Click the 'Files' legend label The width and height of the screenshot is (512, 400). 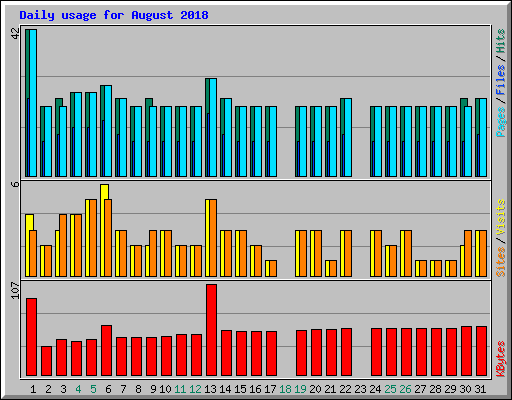[x=500, y=80]
